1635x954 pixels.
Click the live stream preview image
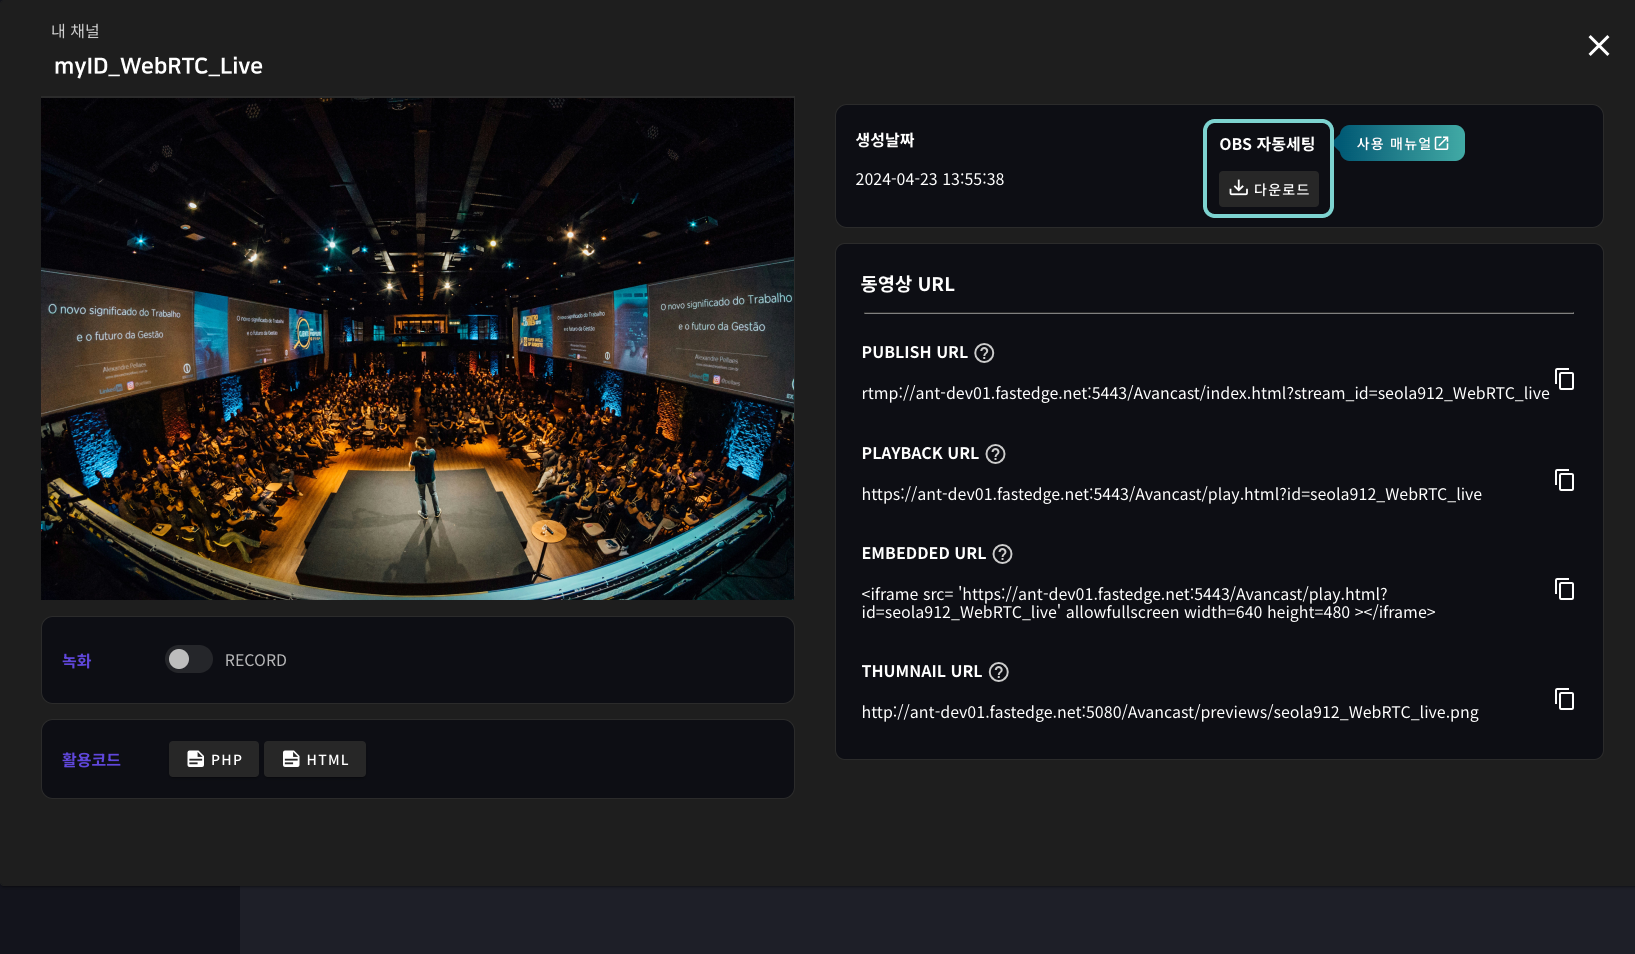(x=417, y=349)
